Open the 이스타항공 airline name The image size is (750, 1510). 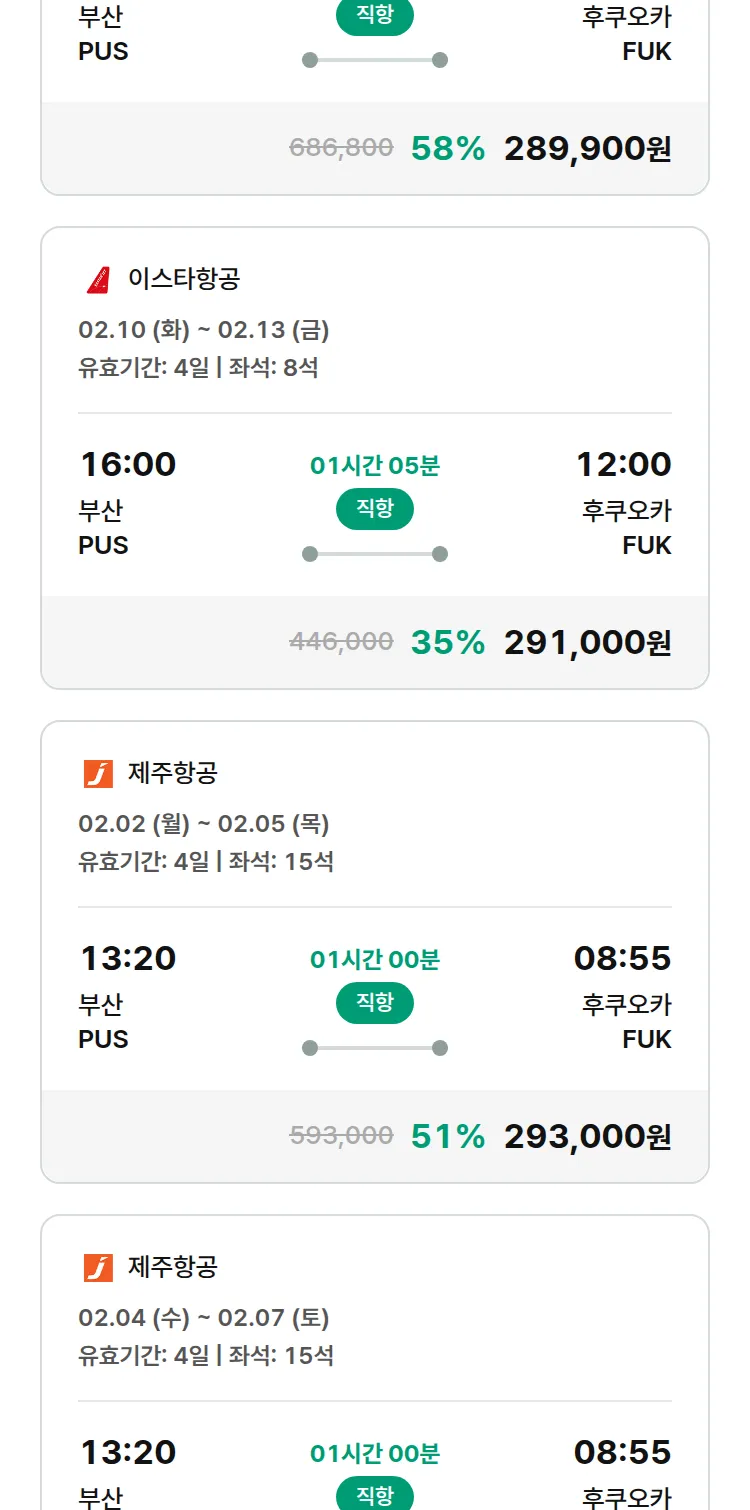pos(184,279)
